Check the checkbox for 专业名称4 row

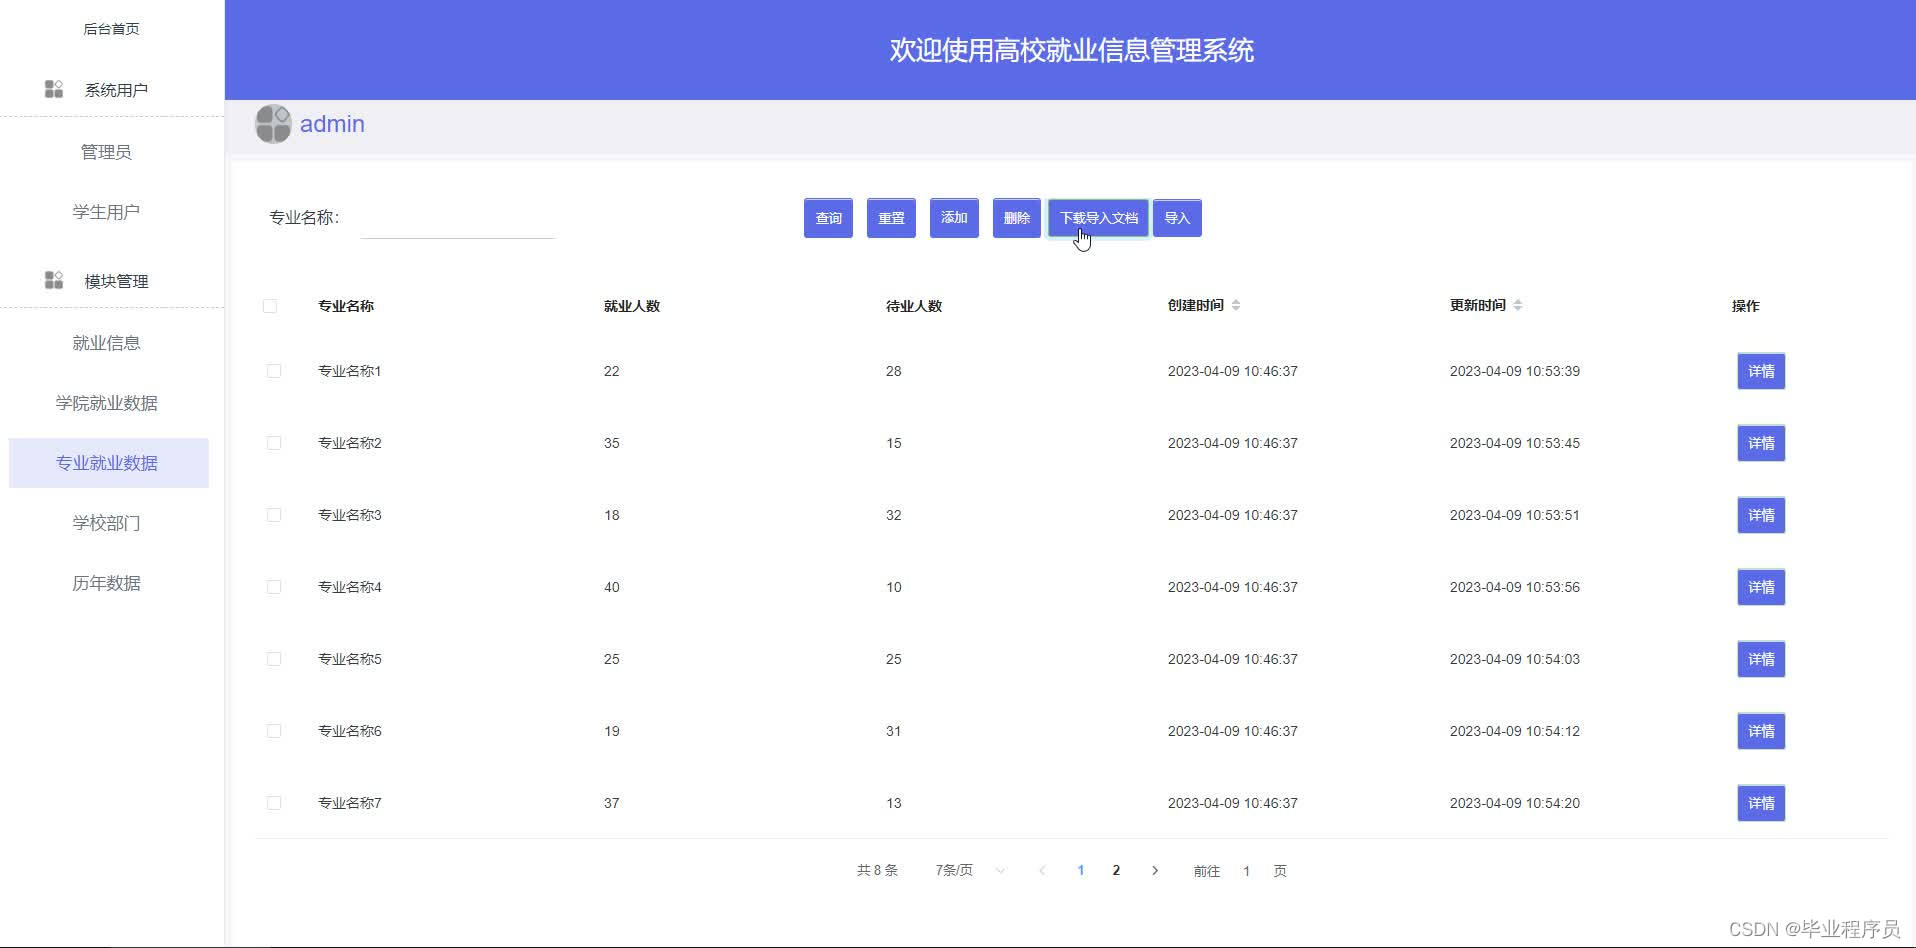274,587
